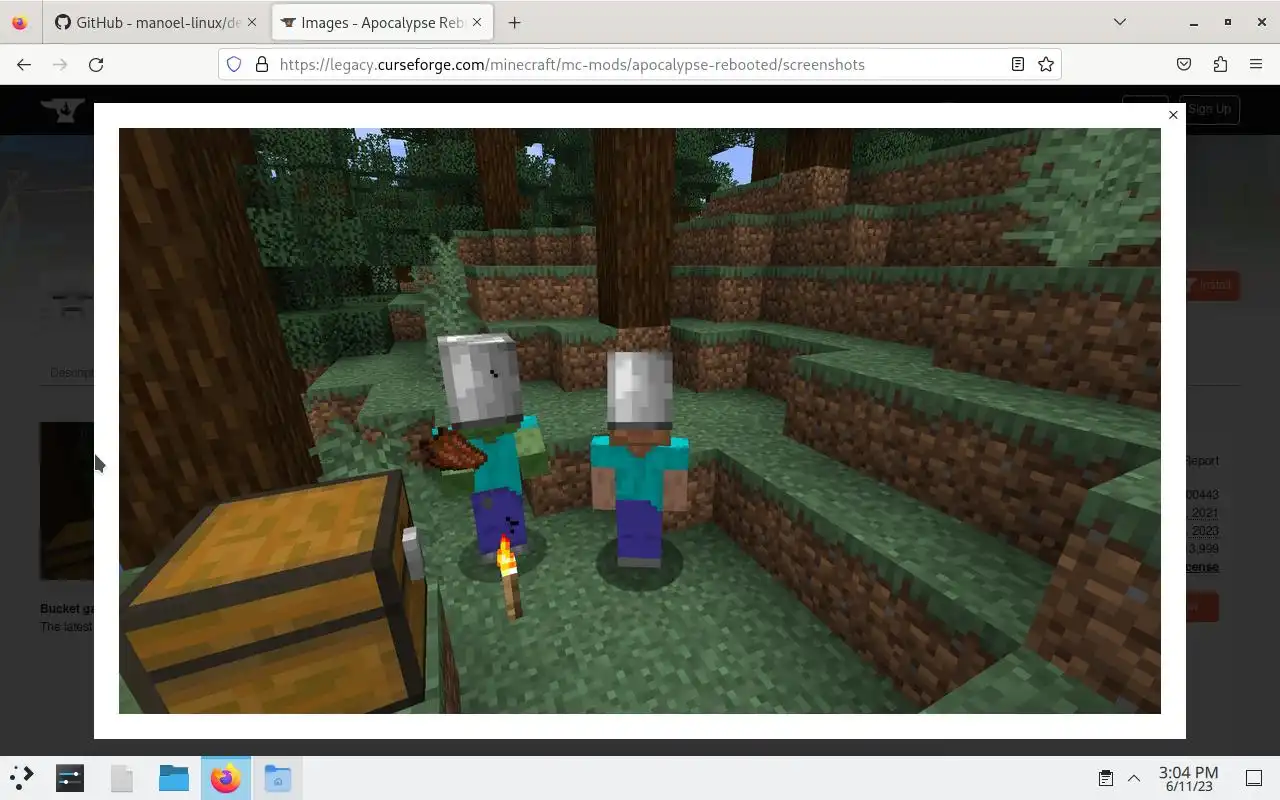Select the Images - Apocalypse Rebooted tab
1280x800 pixels.
tap(380, 22)
